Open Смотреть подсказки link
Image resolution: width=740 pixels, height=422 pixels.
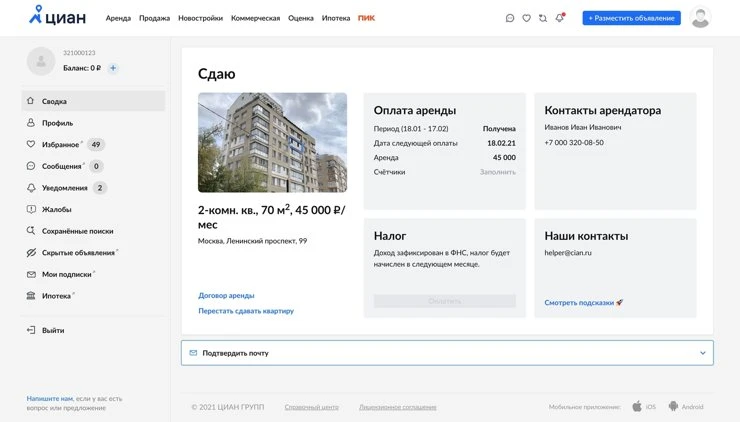[x=583, y=303]
